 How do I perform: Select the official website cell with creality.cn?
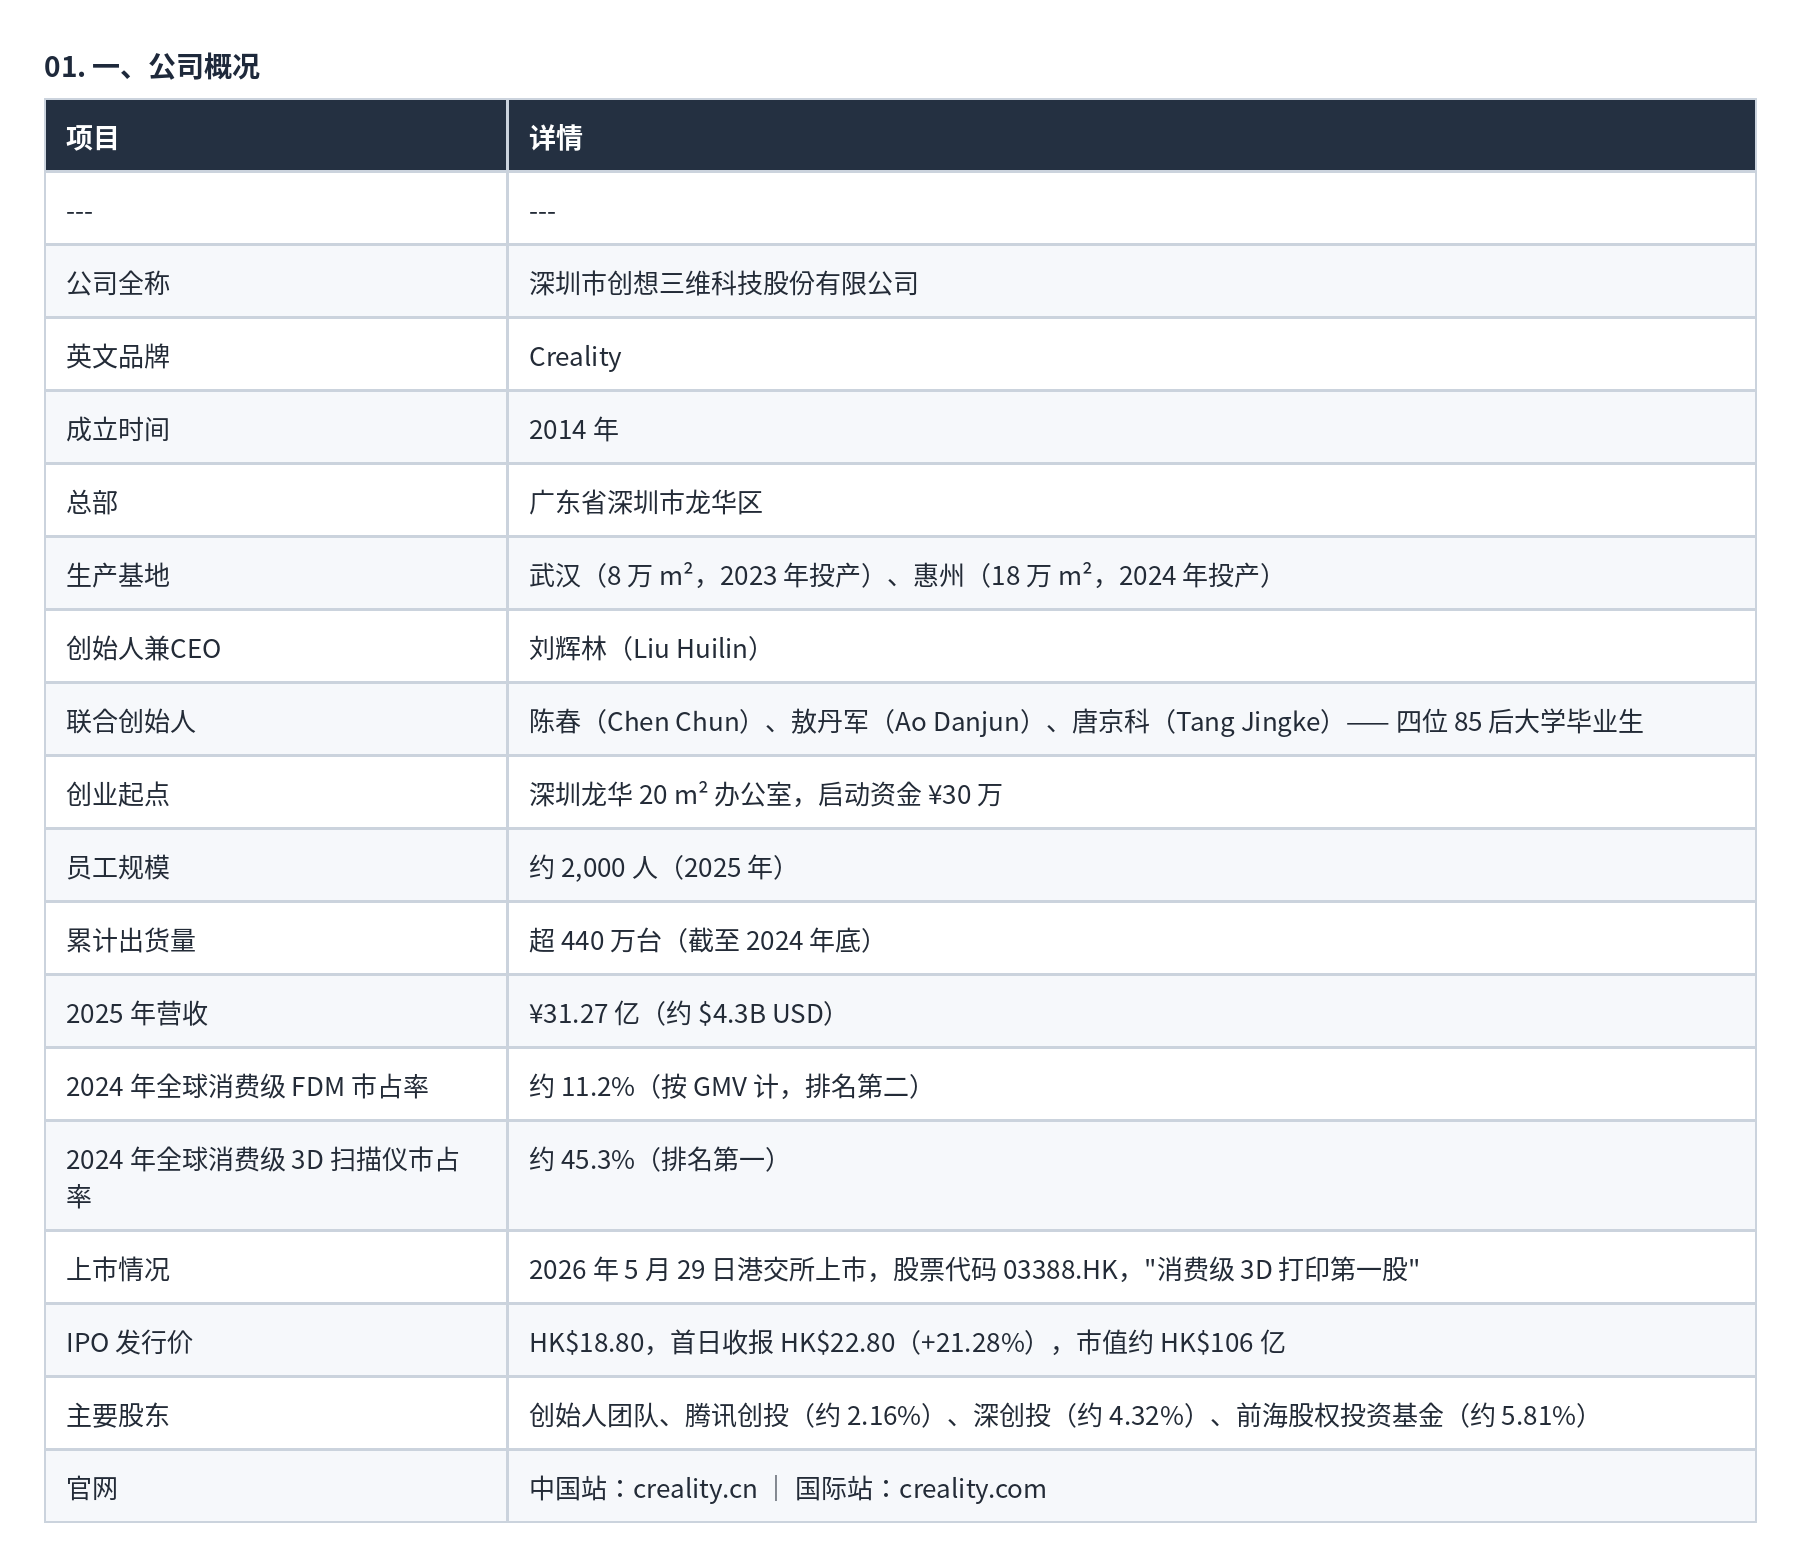coord(1131,1487)
